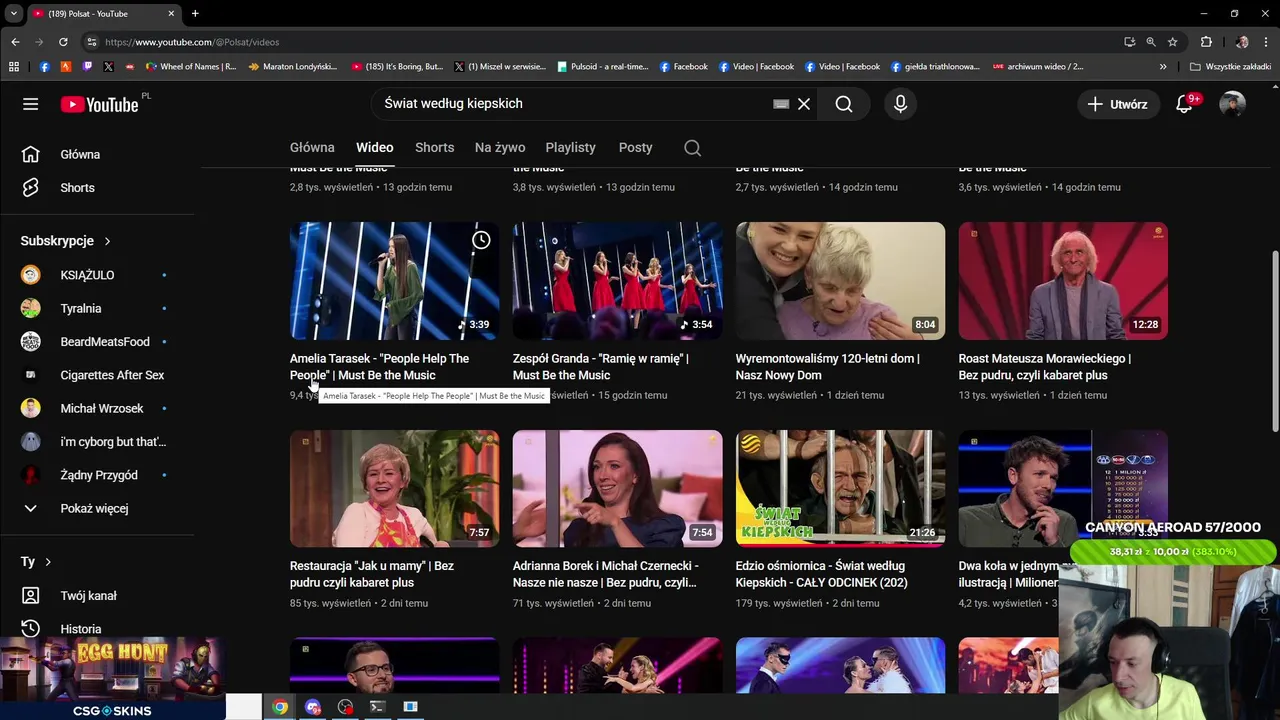This screenshot has height=720, width=1280.
Task: Switch to the Shorts channel tab
Action: [434, 147]
